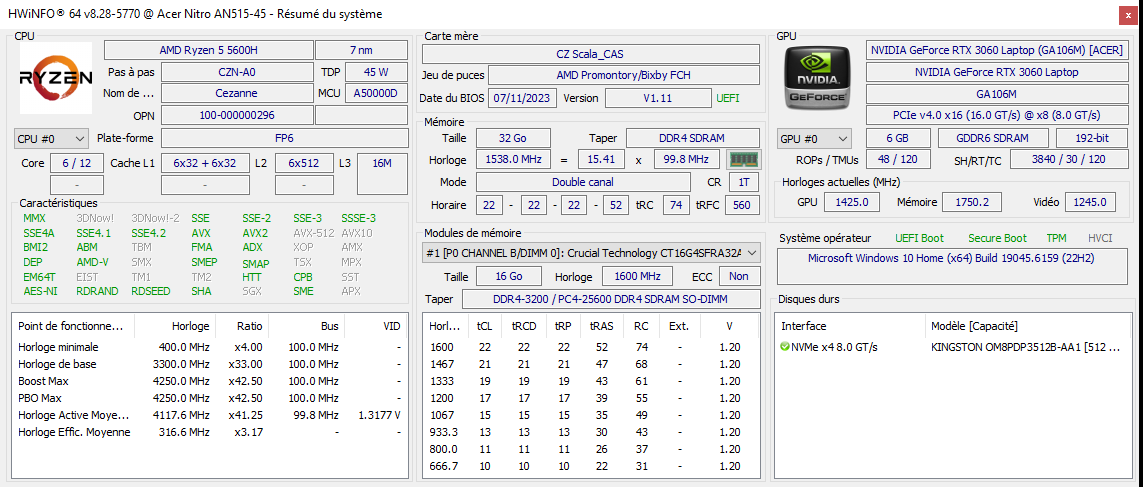Click the GPU clock 1425.0 field
Image resolution: width=1143 pixels, height=487 pixels.
pyautogui.click(x=852, y=202)
